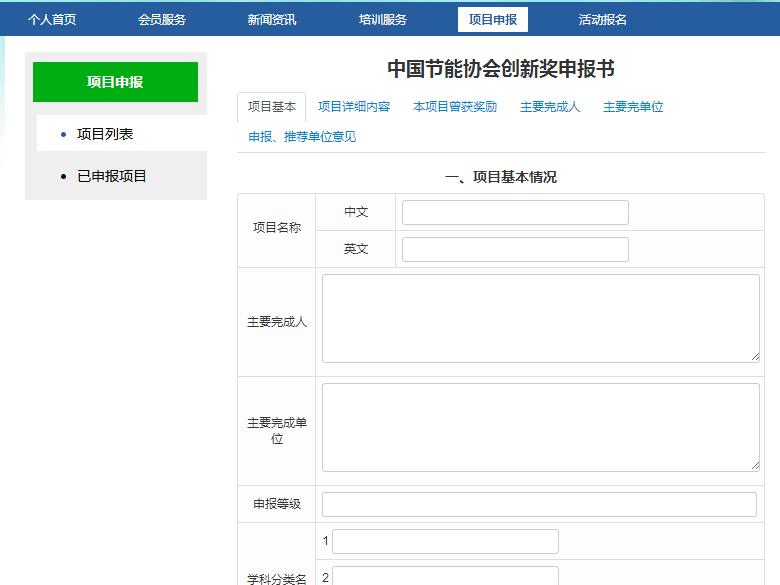The image size is (780, 585).
Task: Open the 个人首页 navigation item
Action: click(x=52, y=20)
